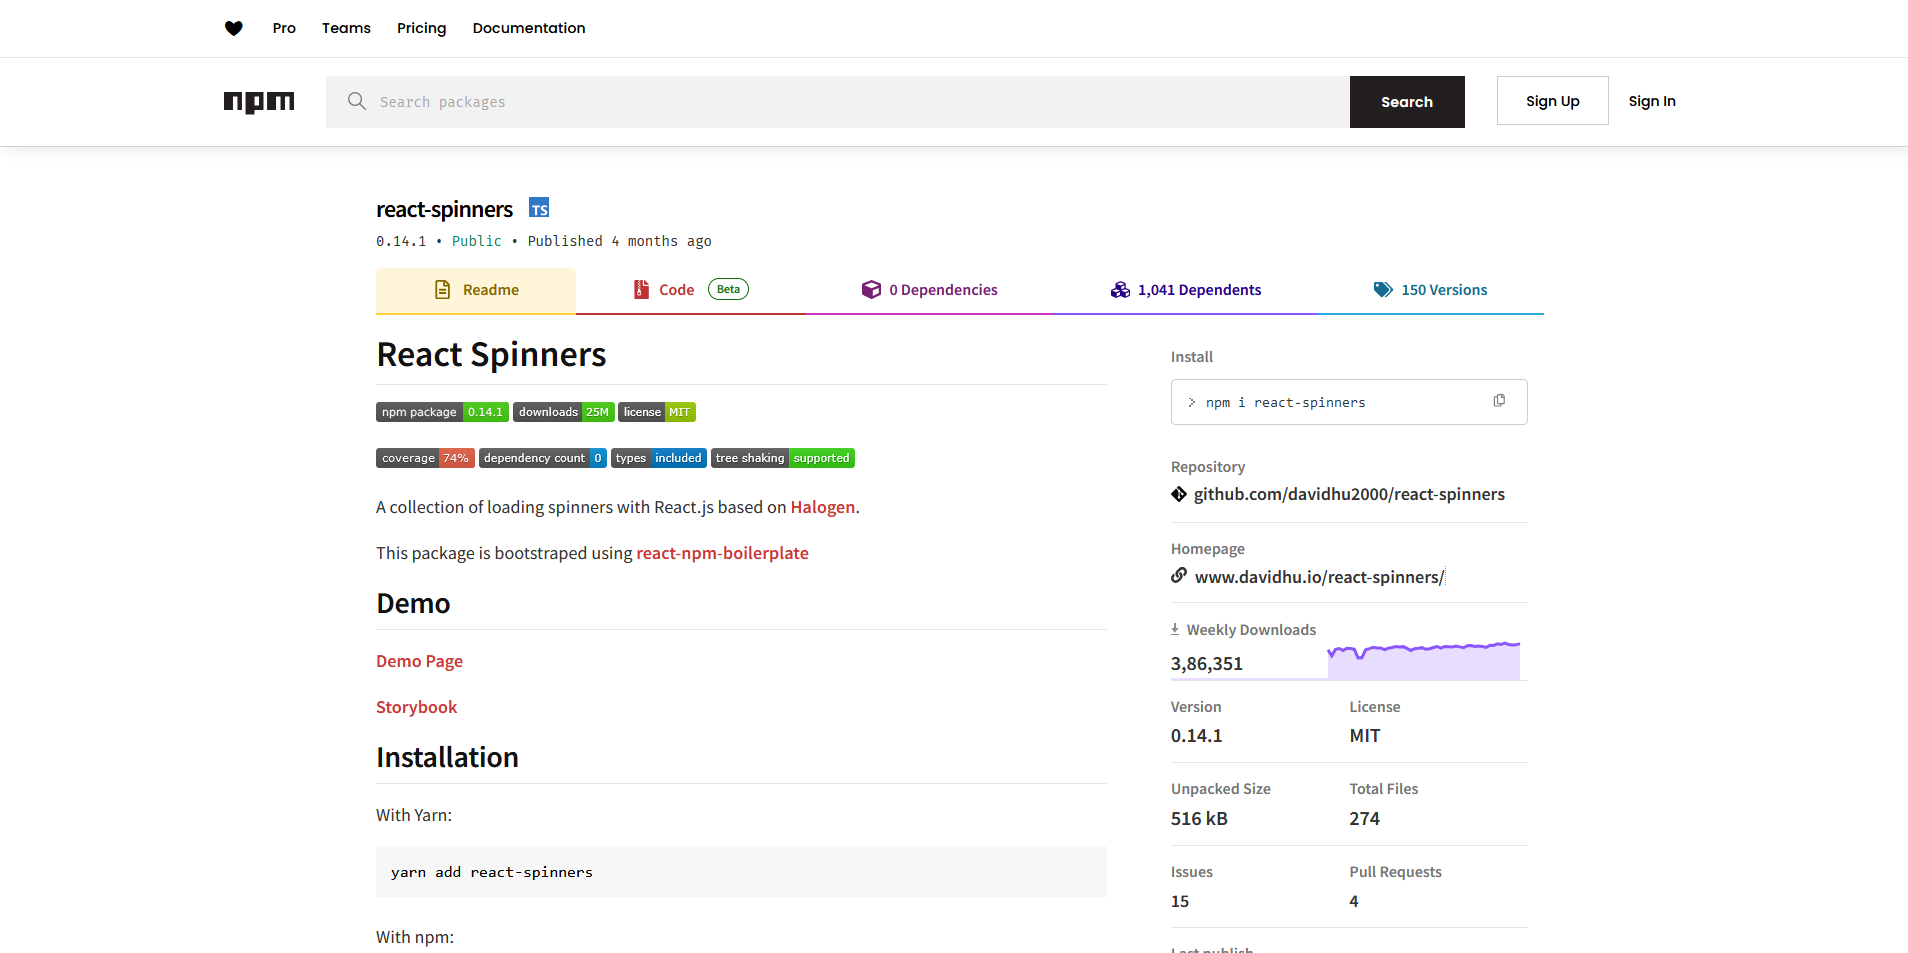
Task: Click the Total Files value 274
Action: click(x=1364, y=818)
